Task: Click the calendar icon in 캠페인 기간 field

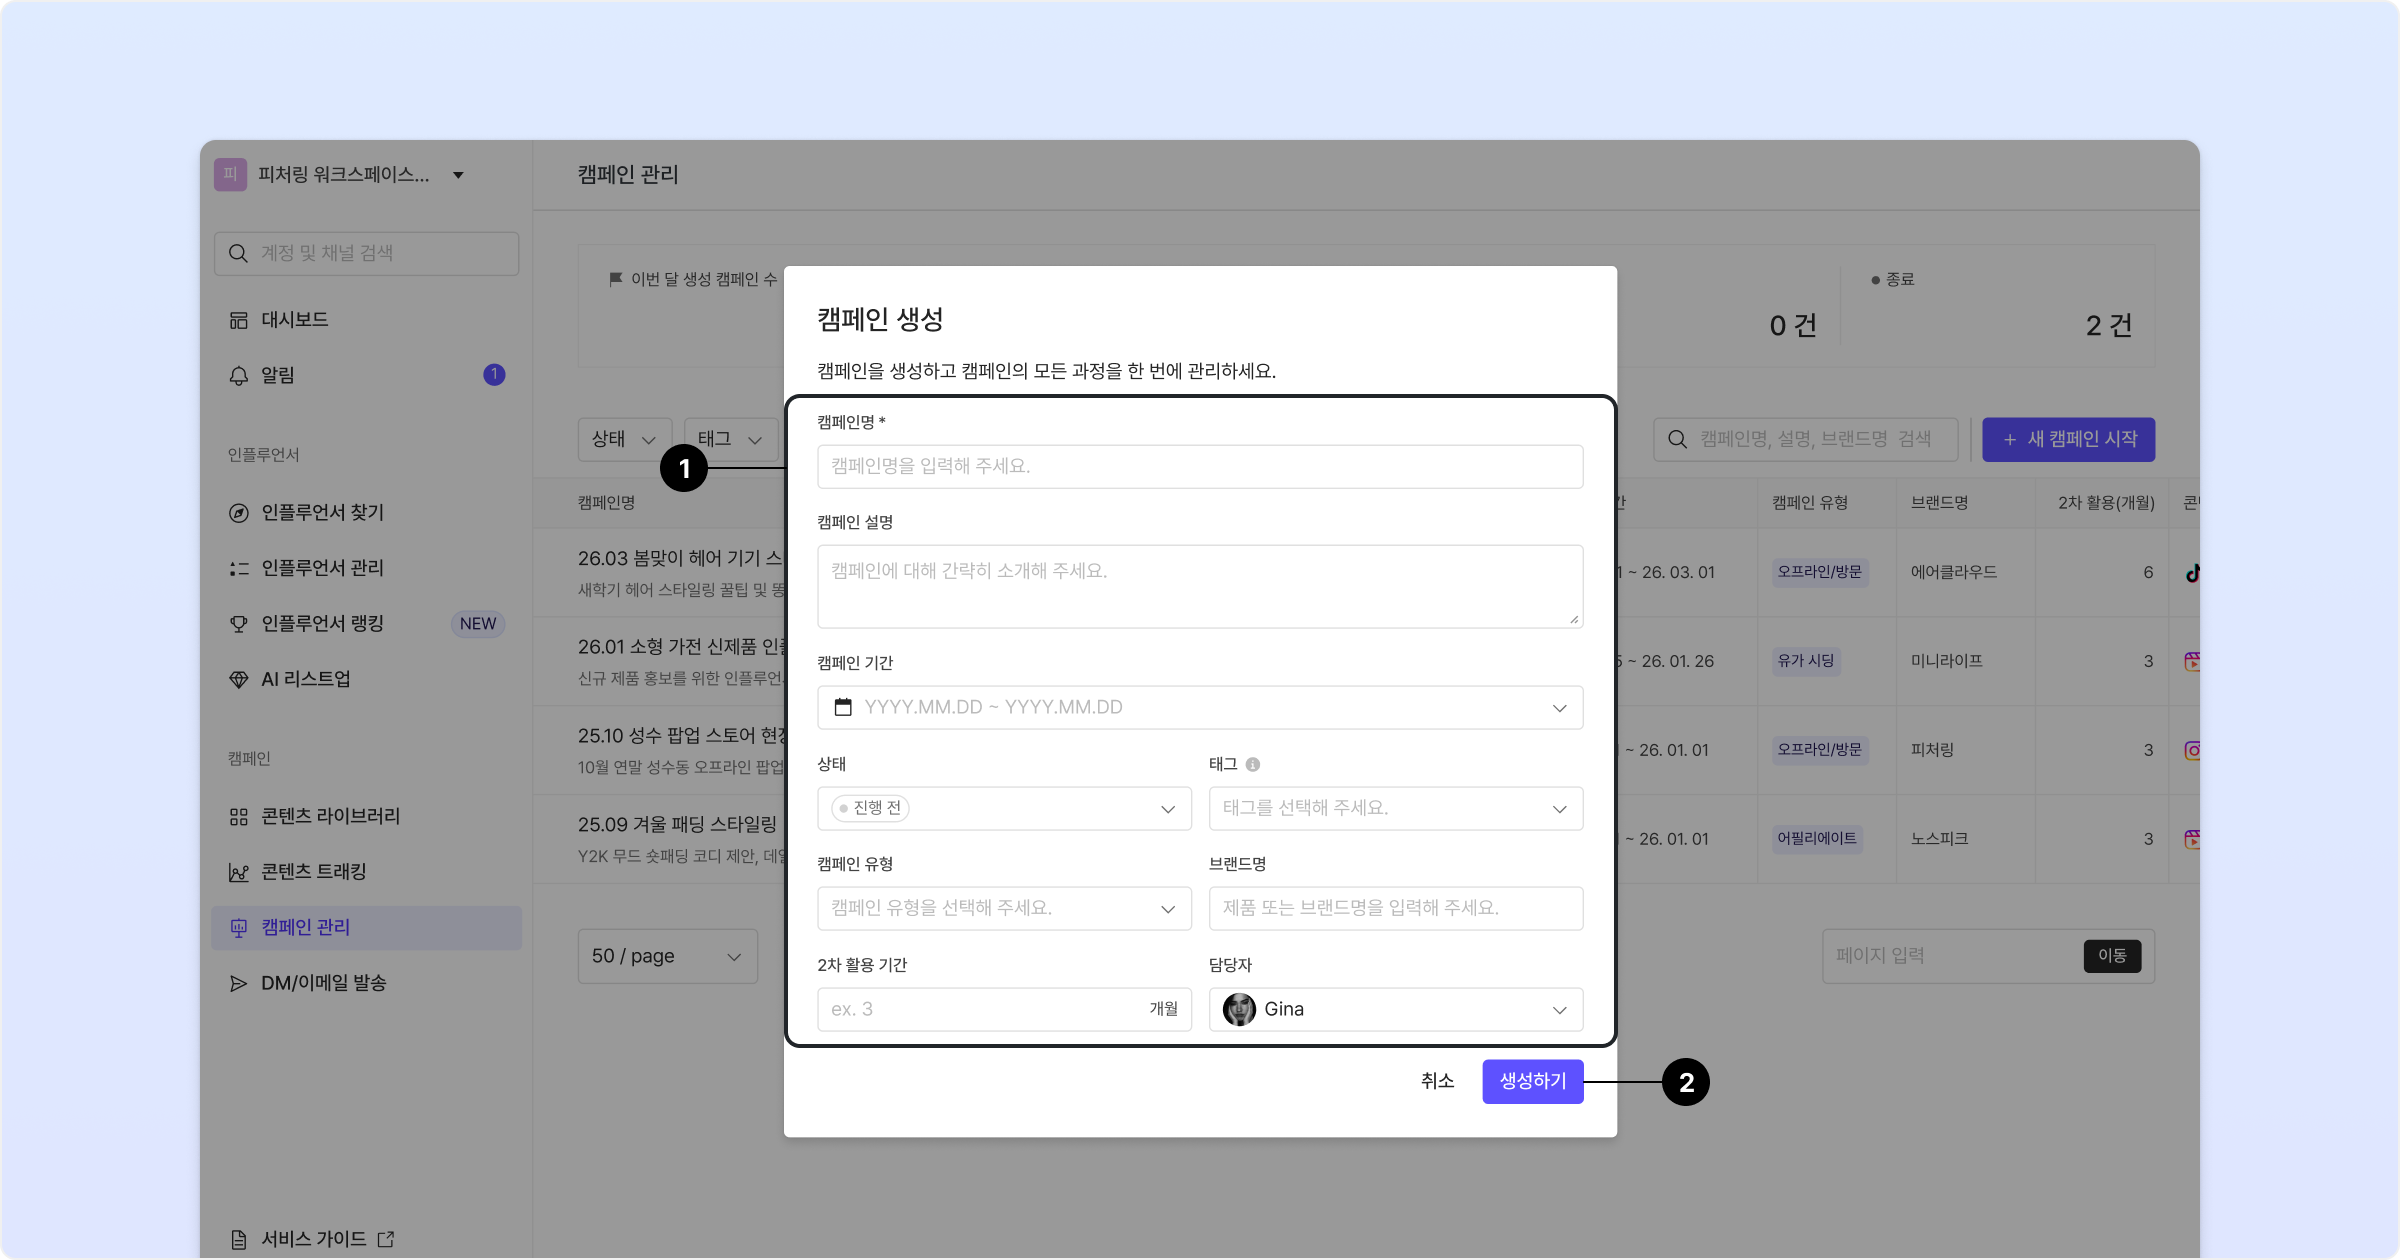Action: coord(843,707)
